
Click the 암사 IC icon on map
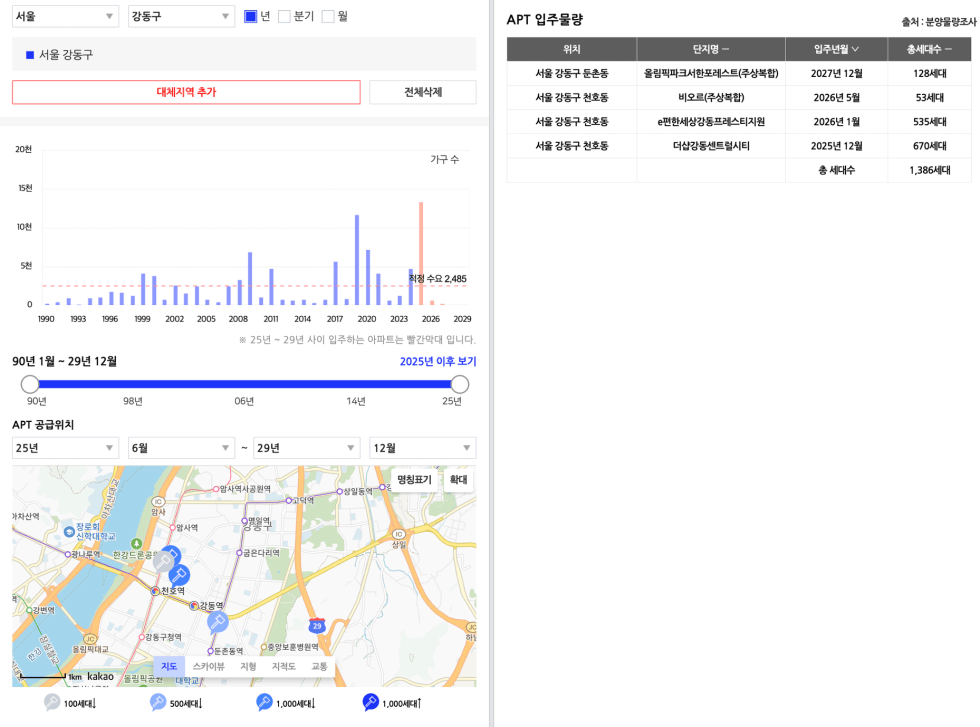click(158, 501)
